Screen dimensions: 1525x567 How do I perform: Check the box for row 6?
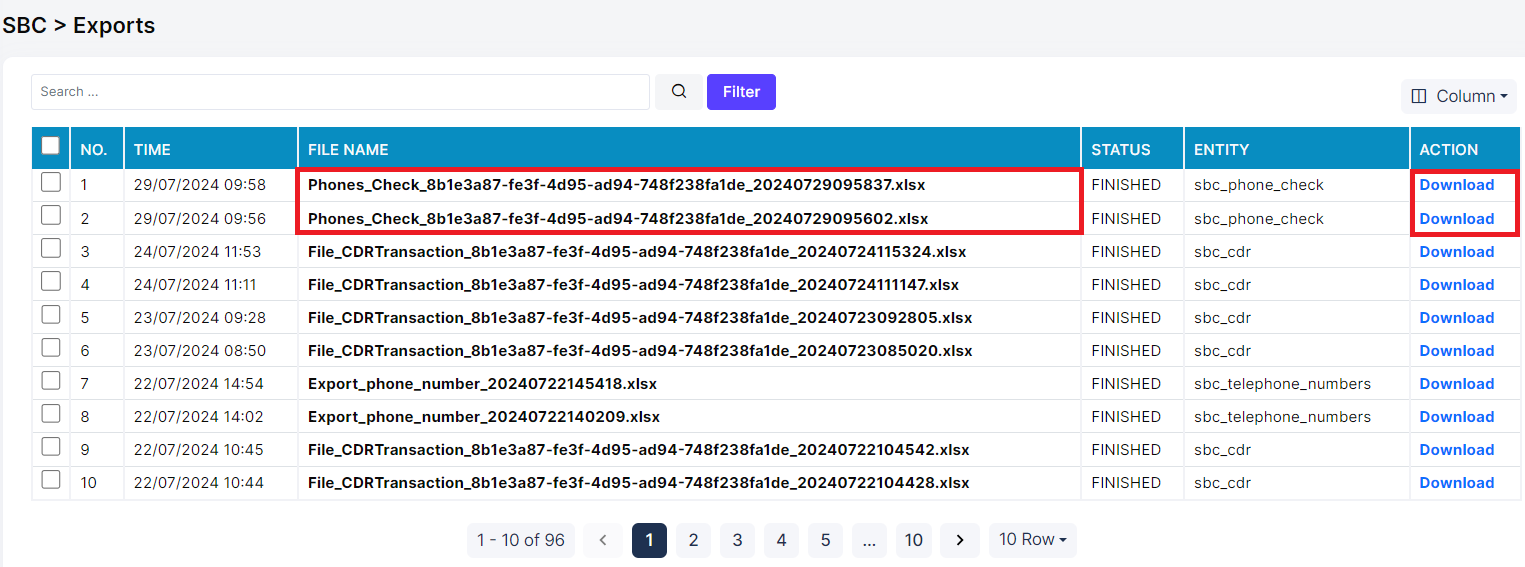pos(50,348)
